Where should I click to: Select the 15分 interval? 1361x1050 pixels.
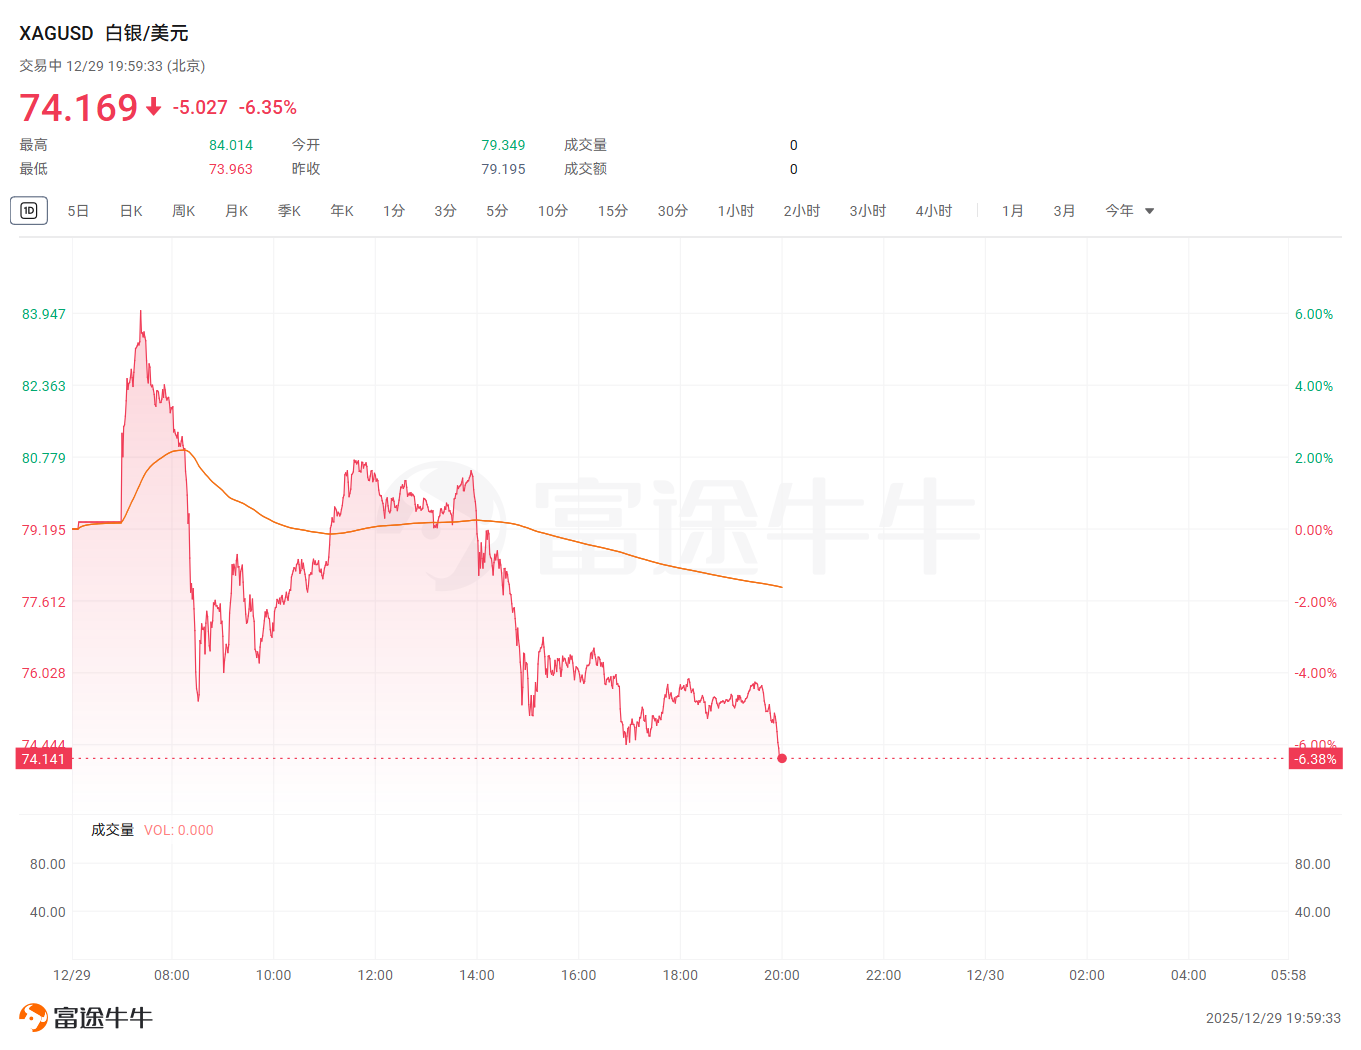(x=612, y=211)
